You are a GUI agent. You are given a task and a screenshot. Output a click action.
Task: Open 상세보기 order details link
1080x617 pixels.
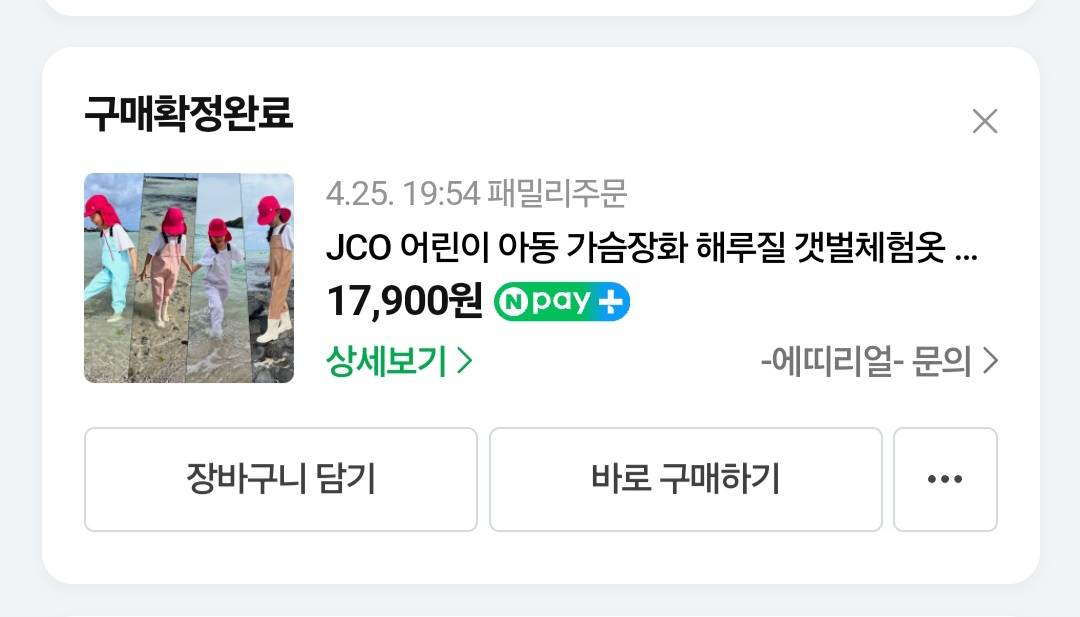pos(399,361)
